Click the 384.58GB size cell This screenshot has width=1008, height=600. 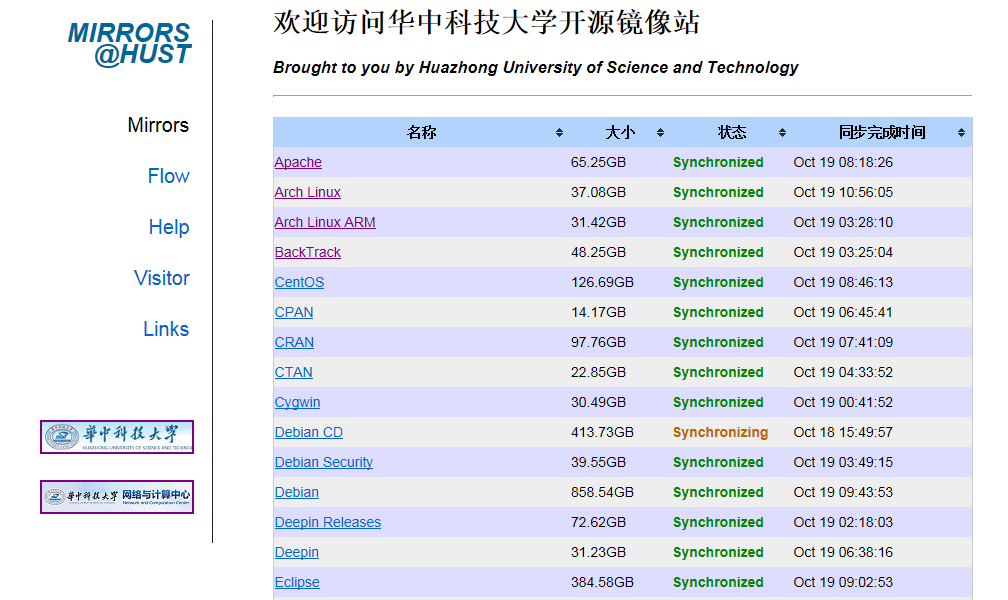click(x=602, y=583)
